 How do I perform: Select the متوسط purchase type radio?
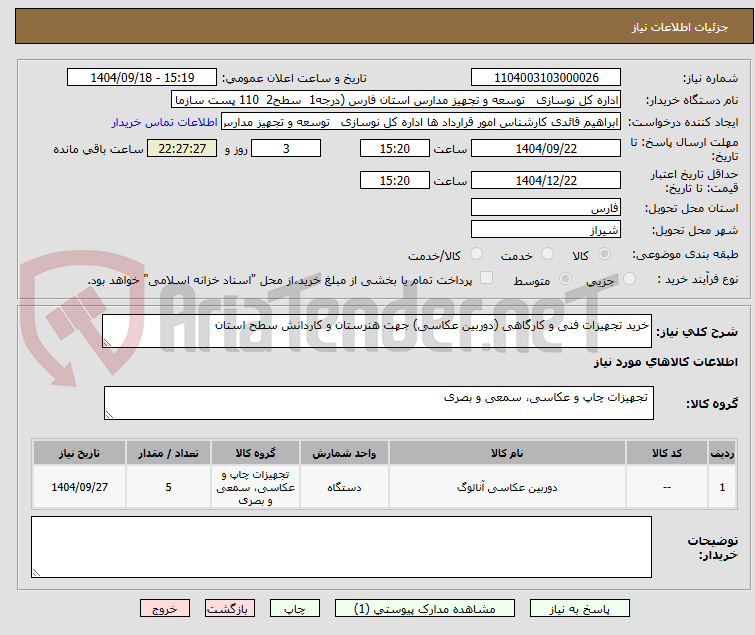[565, 279]
